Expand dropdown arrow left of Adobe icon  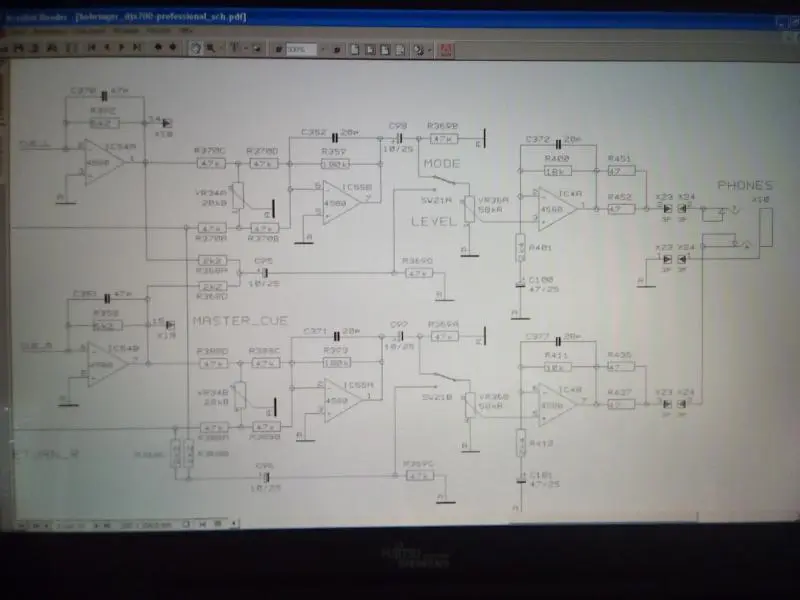click(x=432, y=49)
